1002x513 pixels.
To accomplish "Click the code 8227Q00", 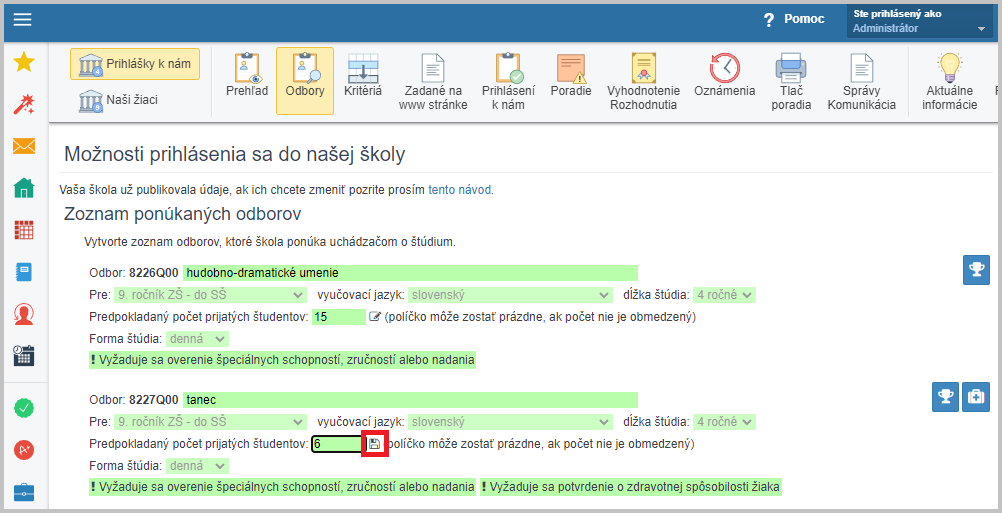I will pos(154,400).
